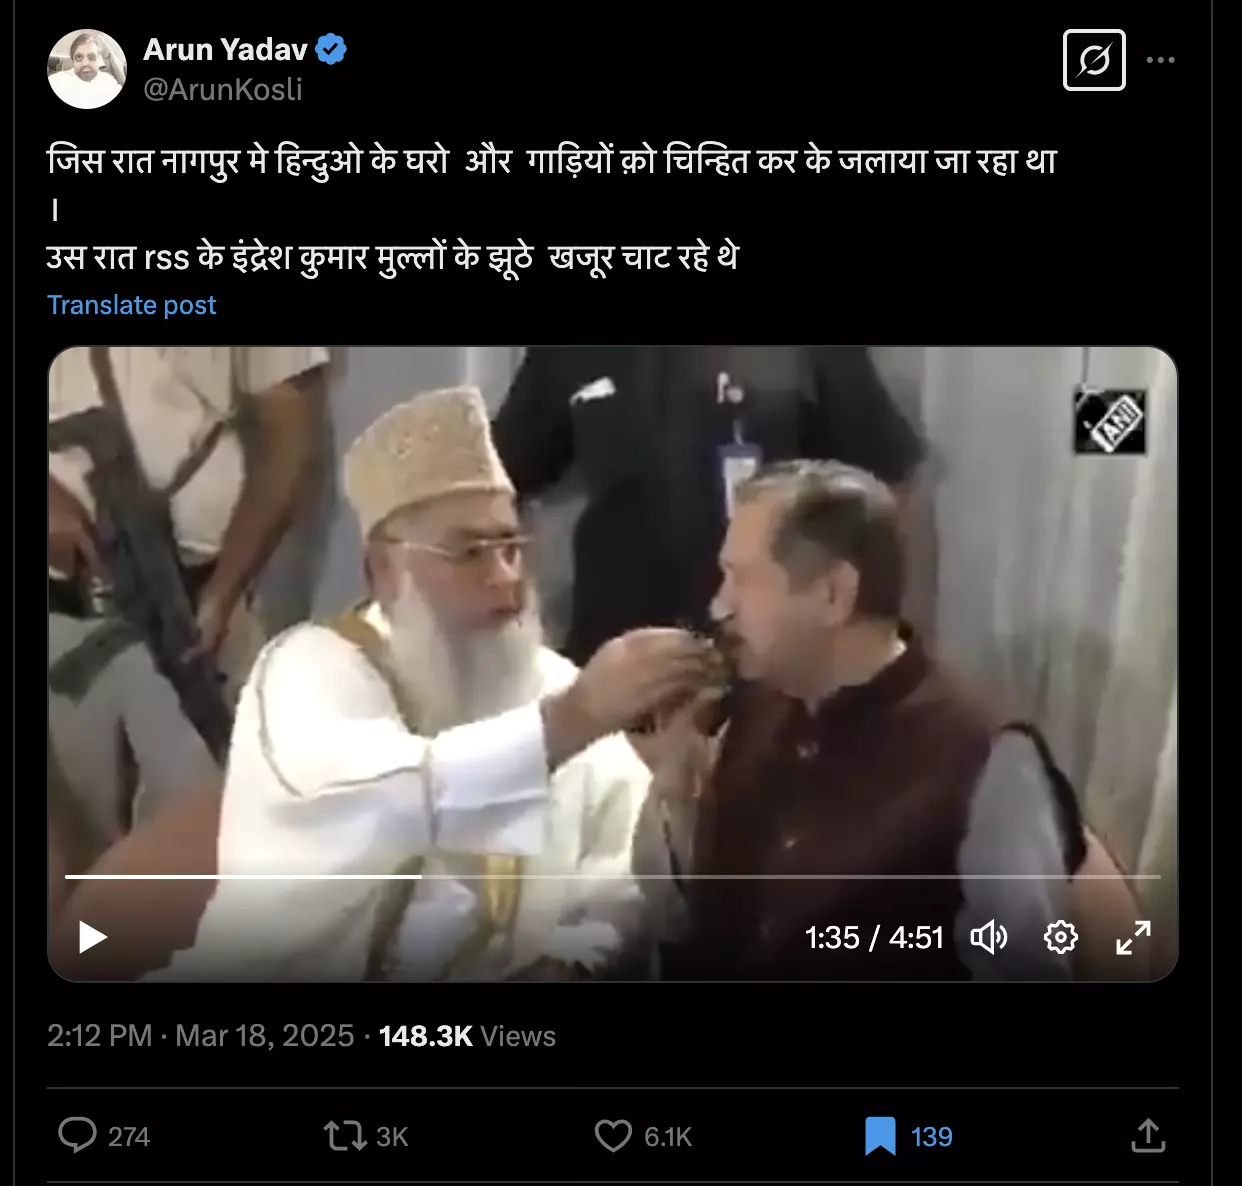Open Arun Yadav's profile picture
1242x1186 pixels.
(x=87, y=69)
